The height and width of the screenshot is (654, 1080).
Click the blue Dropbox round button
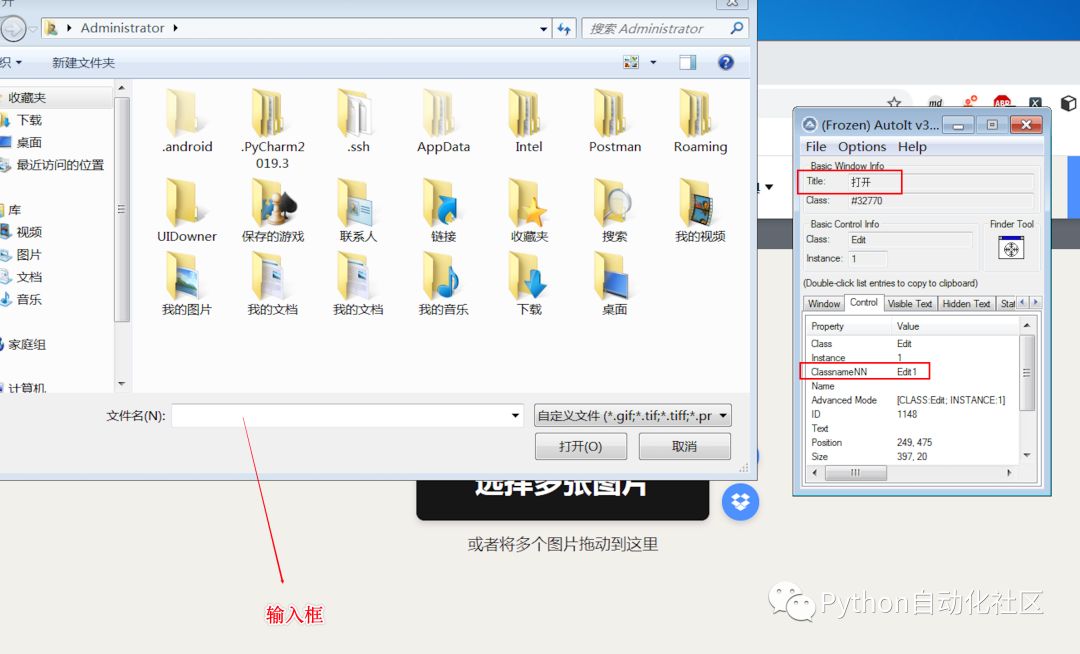point(740,502)
